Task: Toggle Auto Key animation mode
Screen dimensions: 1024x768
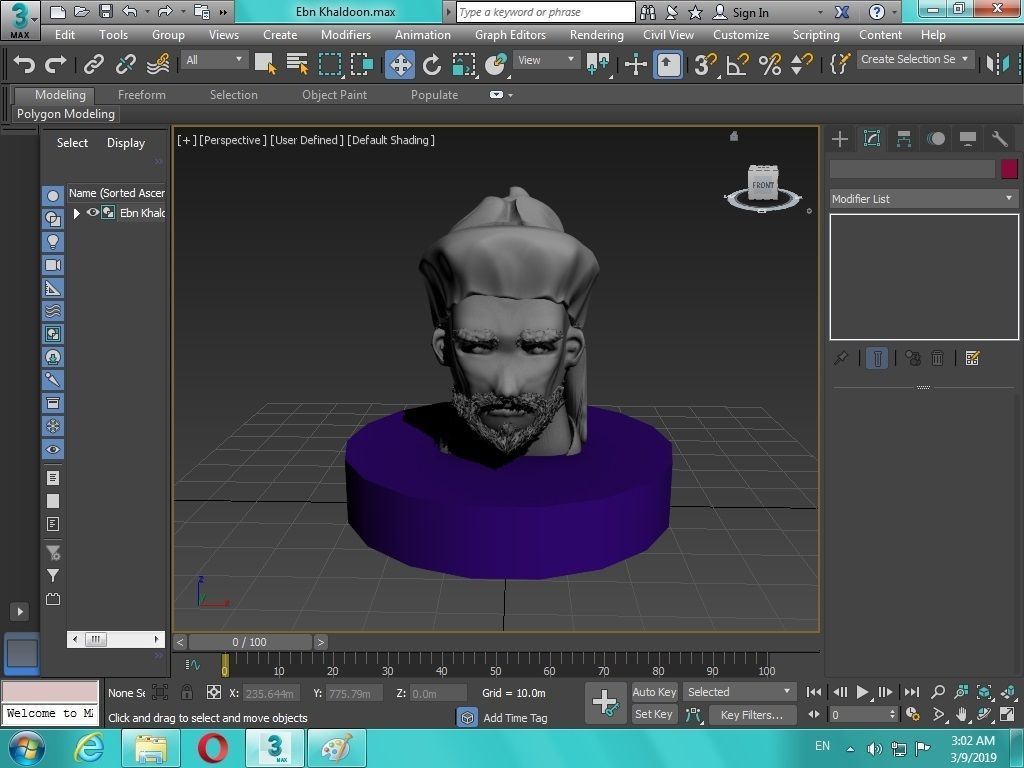Action: pos(654,692)
